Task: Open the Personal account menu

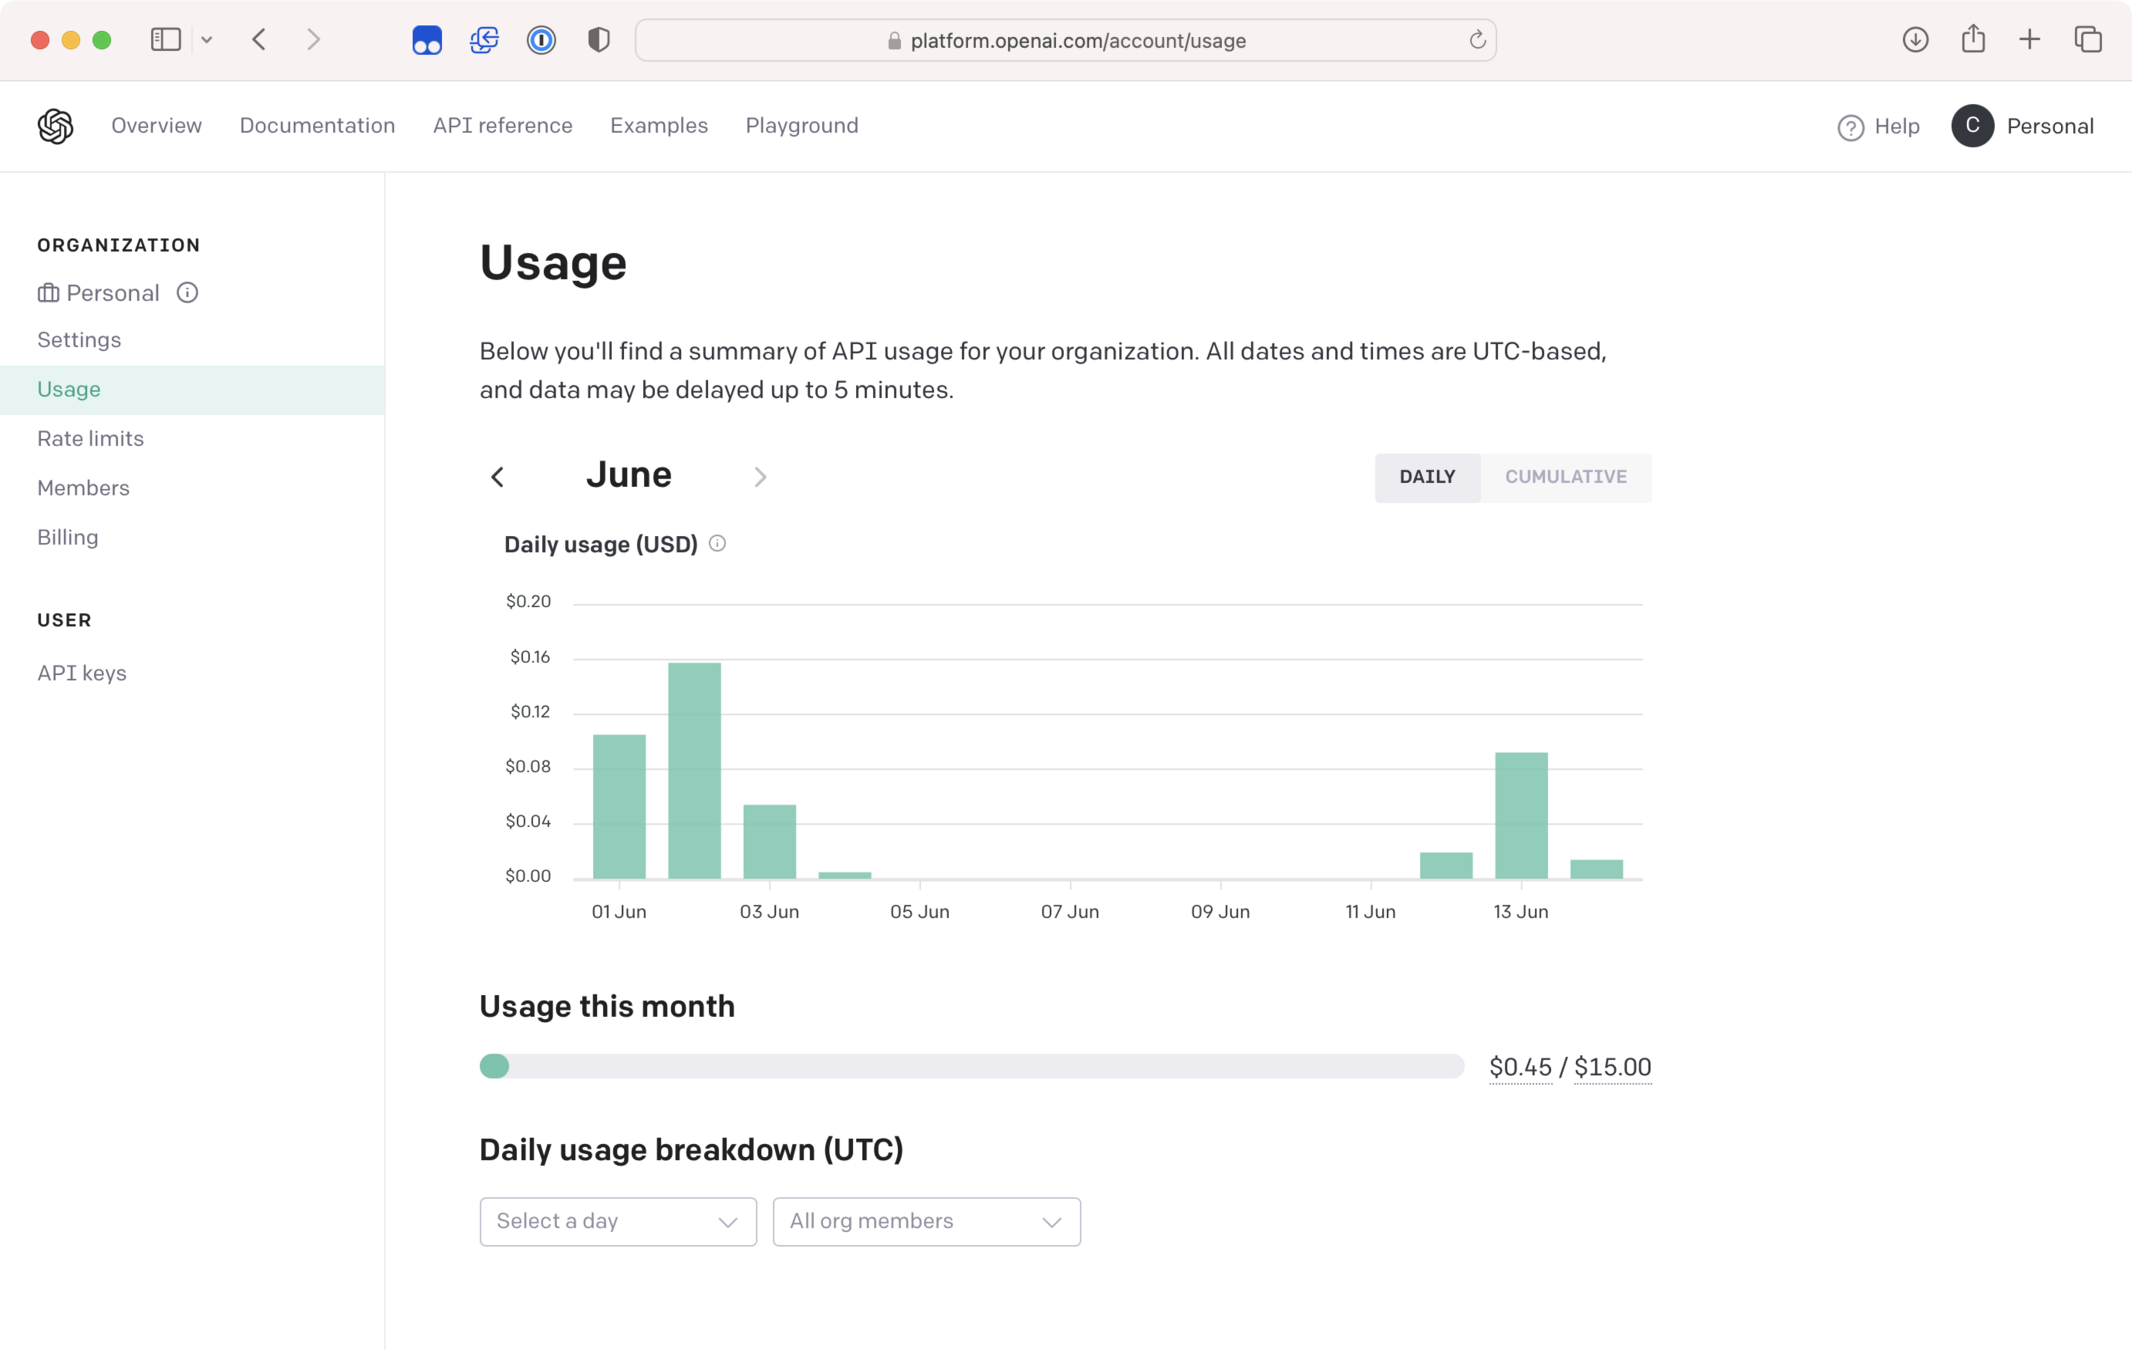Action: (x=2023, y=126)
